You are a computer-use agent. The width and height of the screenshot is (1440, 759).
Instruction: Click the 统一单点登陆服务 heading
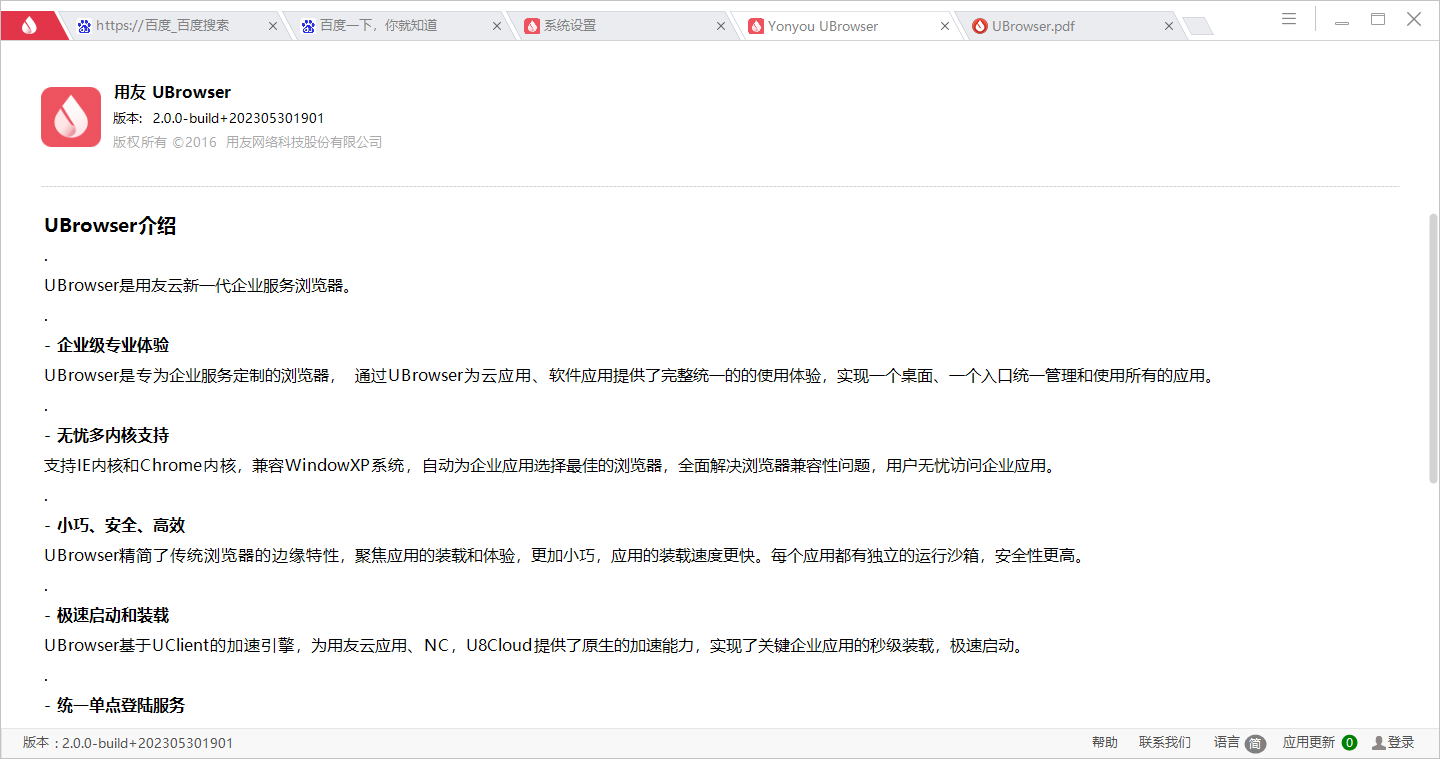[121, 705]
